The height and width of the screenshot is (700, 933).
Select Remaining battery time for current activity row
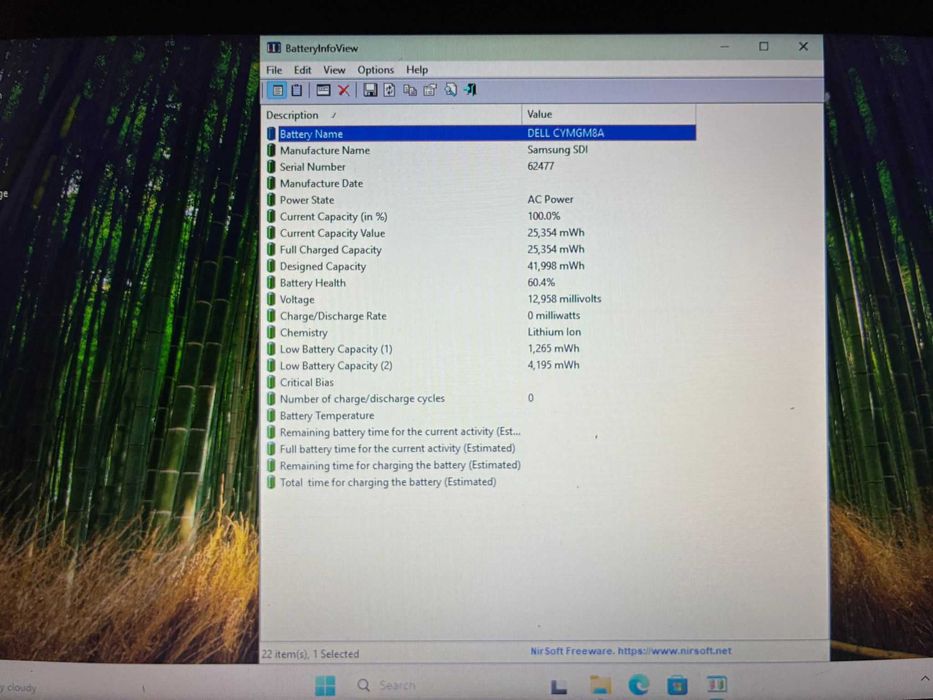pos(480,432)
